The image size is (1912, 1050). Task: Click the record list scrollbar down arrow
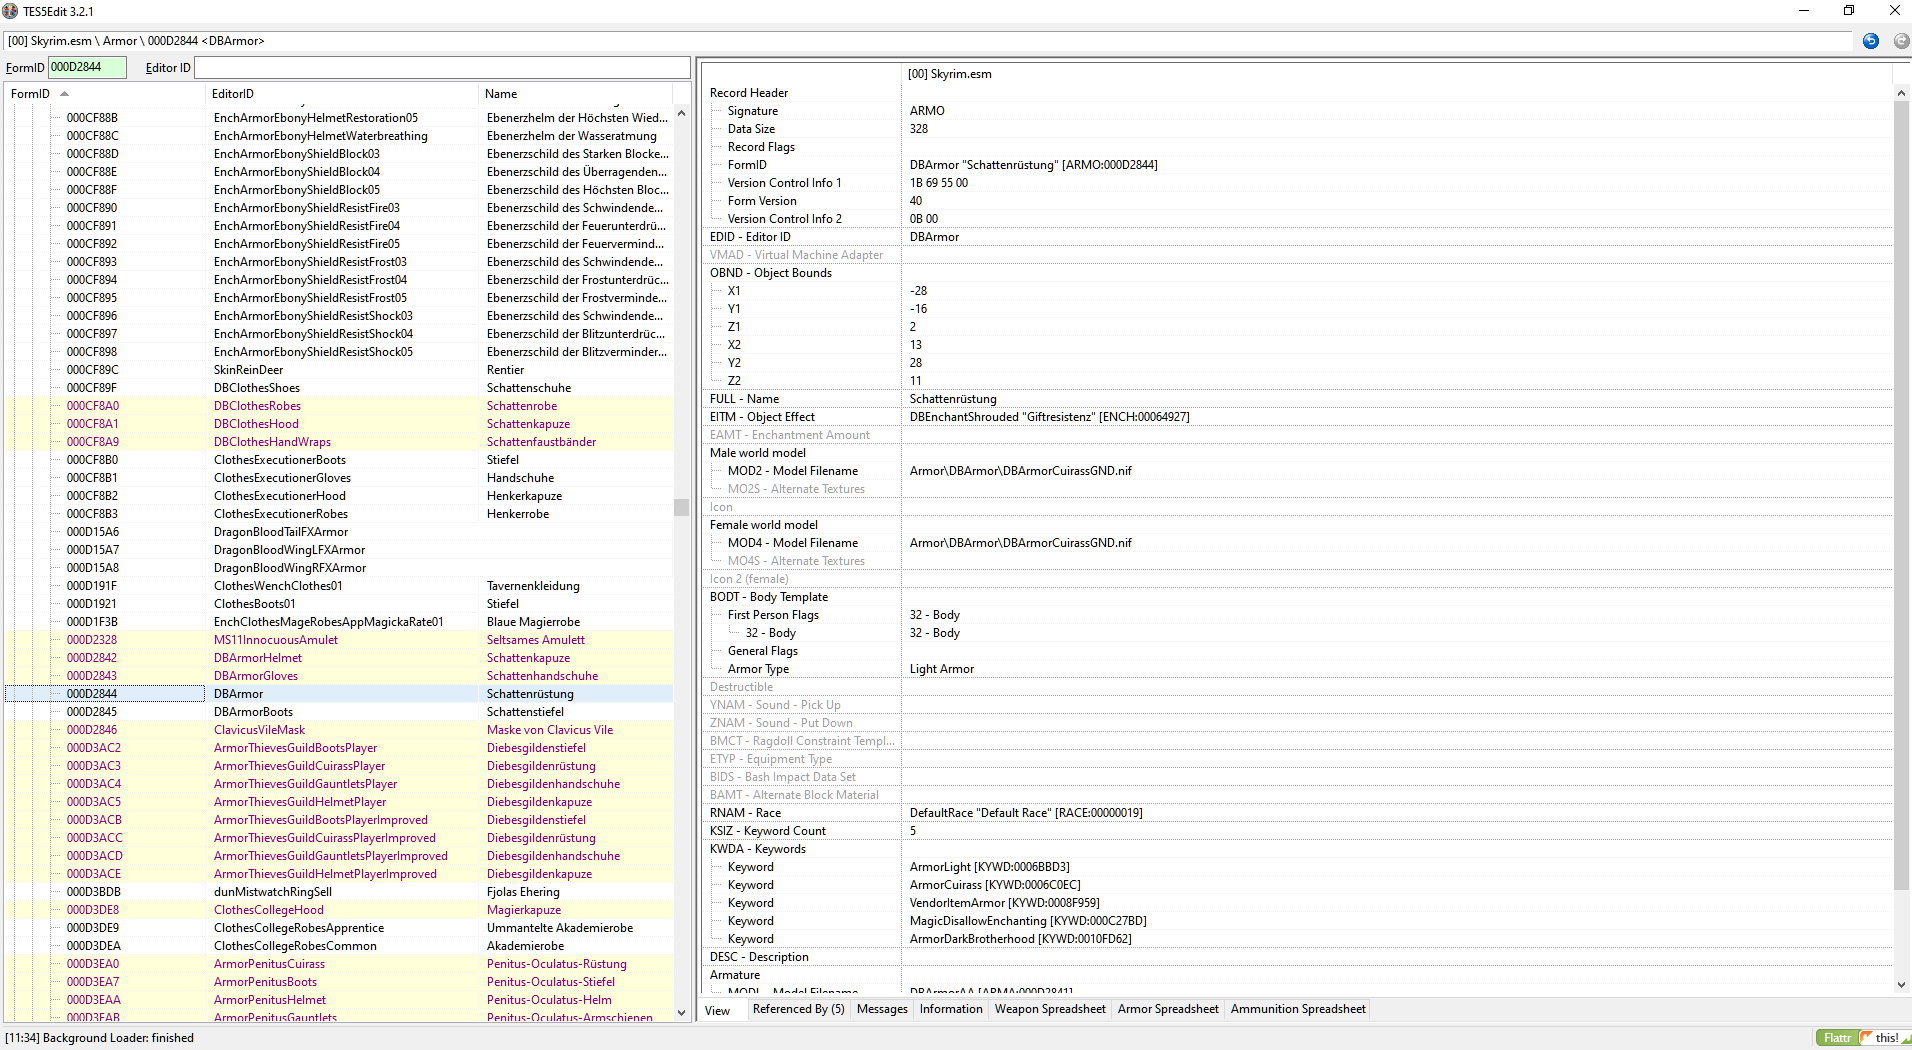coord(682,1013)
